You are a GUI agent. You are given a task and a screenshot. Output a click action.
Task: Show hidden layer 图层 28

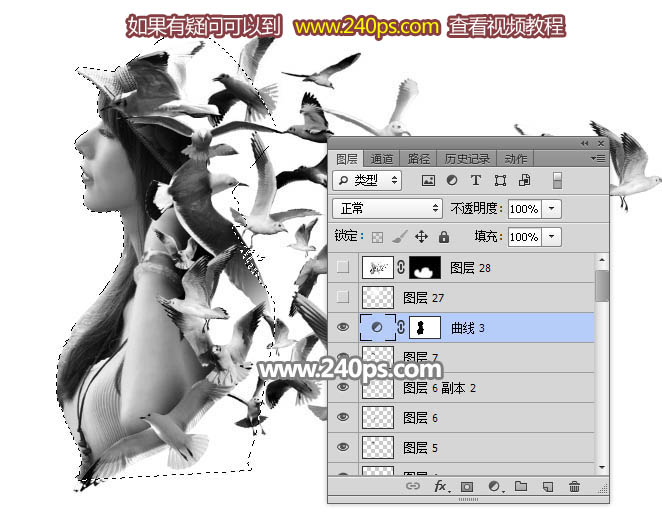click(343, 267)
